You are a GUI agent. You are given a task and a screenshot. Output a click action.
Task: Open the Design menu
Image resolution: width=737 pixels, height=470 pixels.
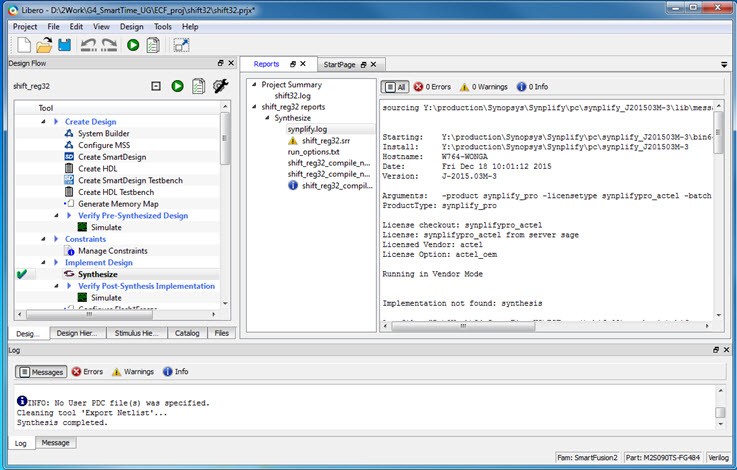coord(131,26)
